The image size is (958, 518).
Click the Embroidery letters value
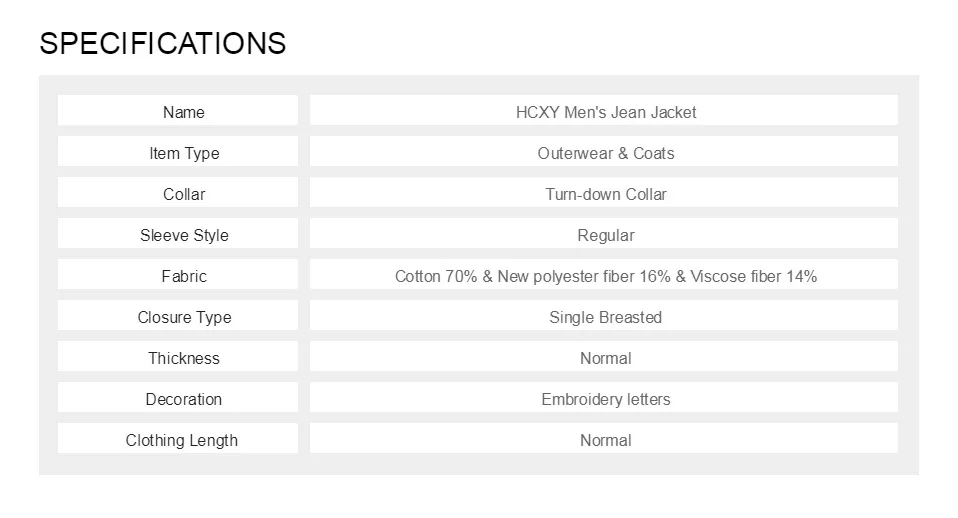pyautogui.click(x=604, y=396)
